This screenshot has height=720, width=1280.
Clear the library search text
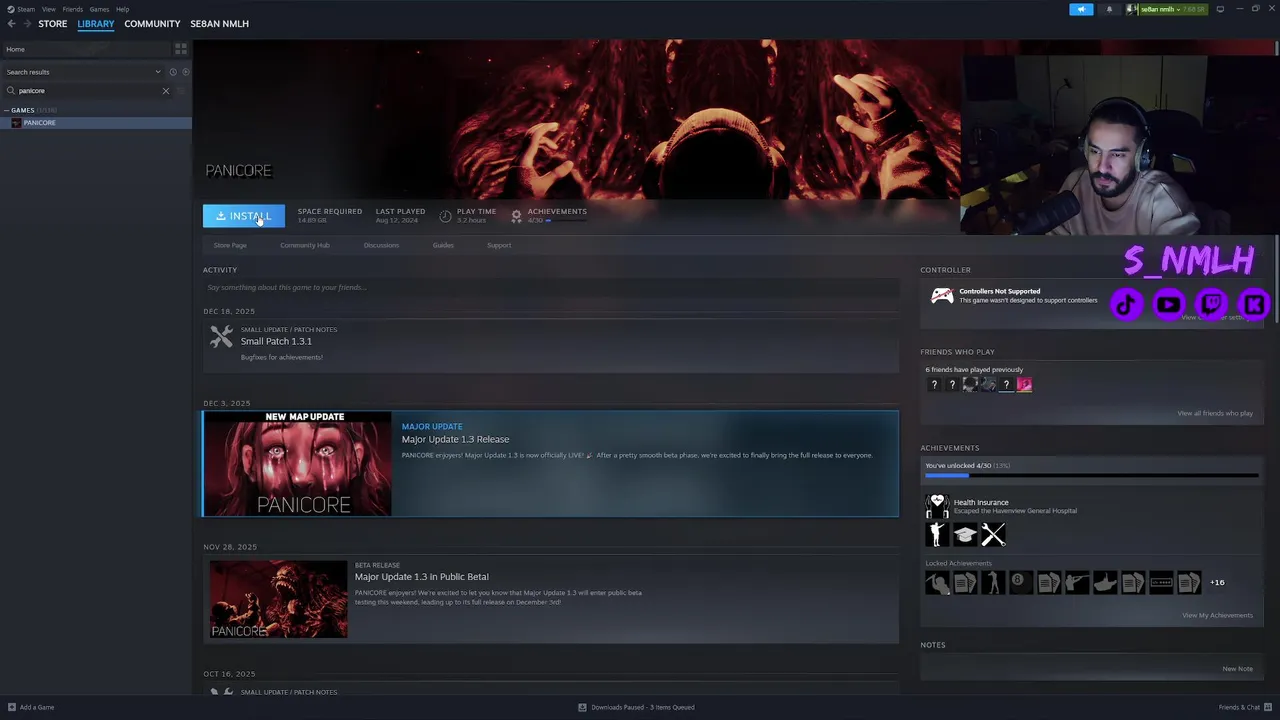click(166, 91)
